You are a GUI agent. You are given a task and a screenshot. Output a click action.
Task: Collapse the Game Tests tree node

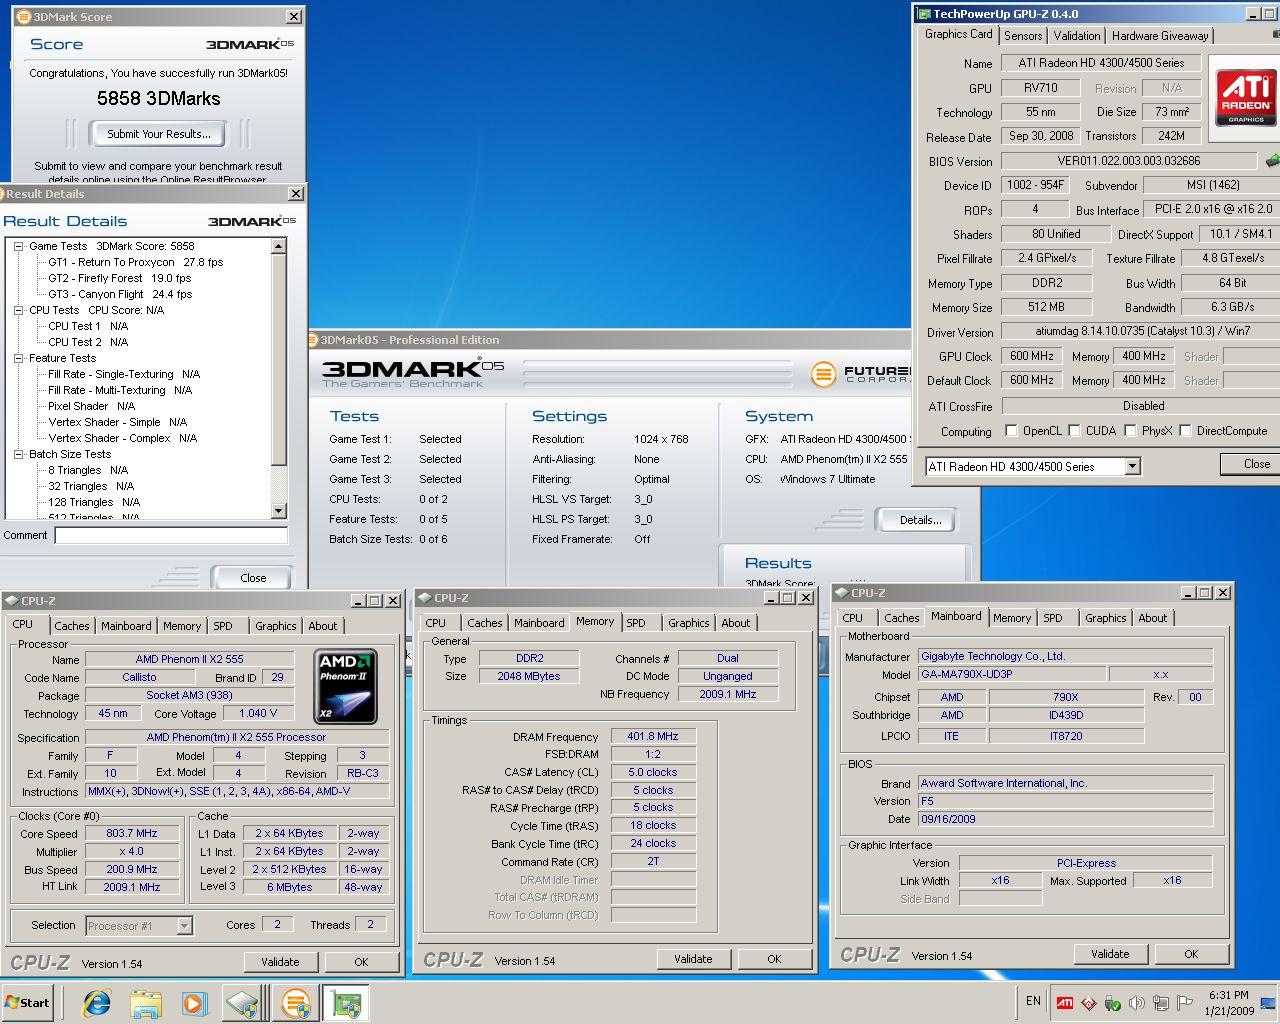19,246
